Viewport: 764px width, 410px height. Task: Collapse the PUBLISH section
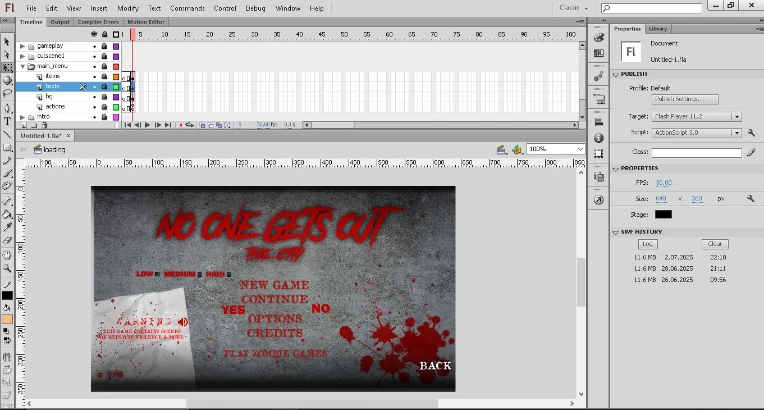tap(615, 75)
